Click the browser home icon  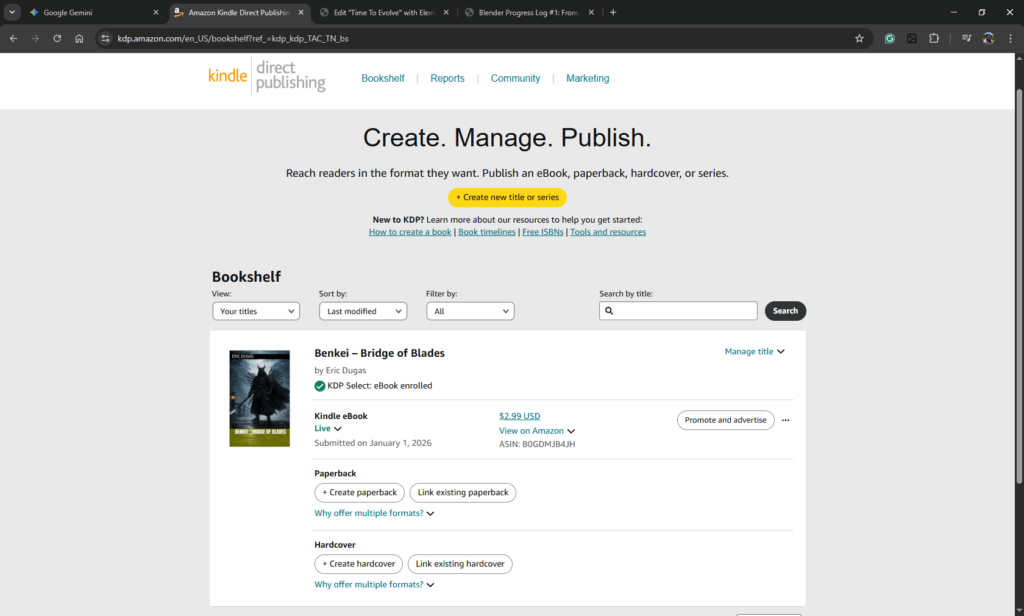point(79,38)
